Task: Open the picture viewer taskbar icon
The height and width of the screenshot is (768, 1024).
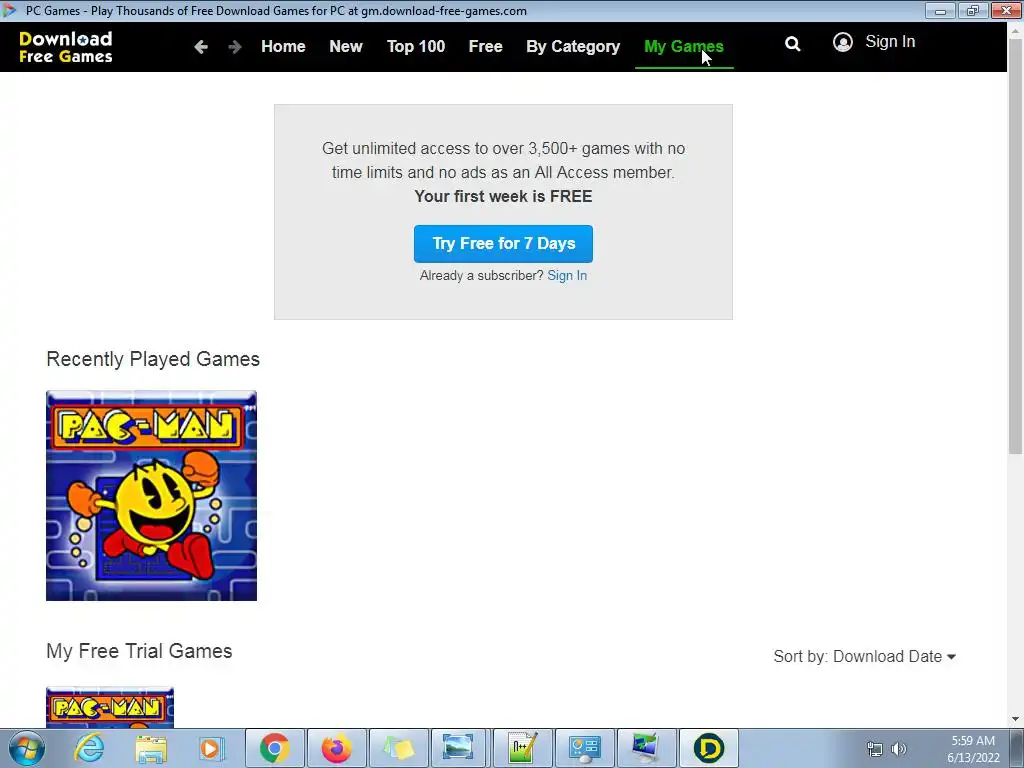Action: 458,748
